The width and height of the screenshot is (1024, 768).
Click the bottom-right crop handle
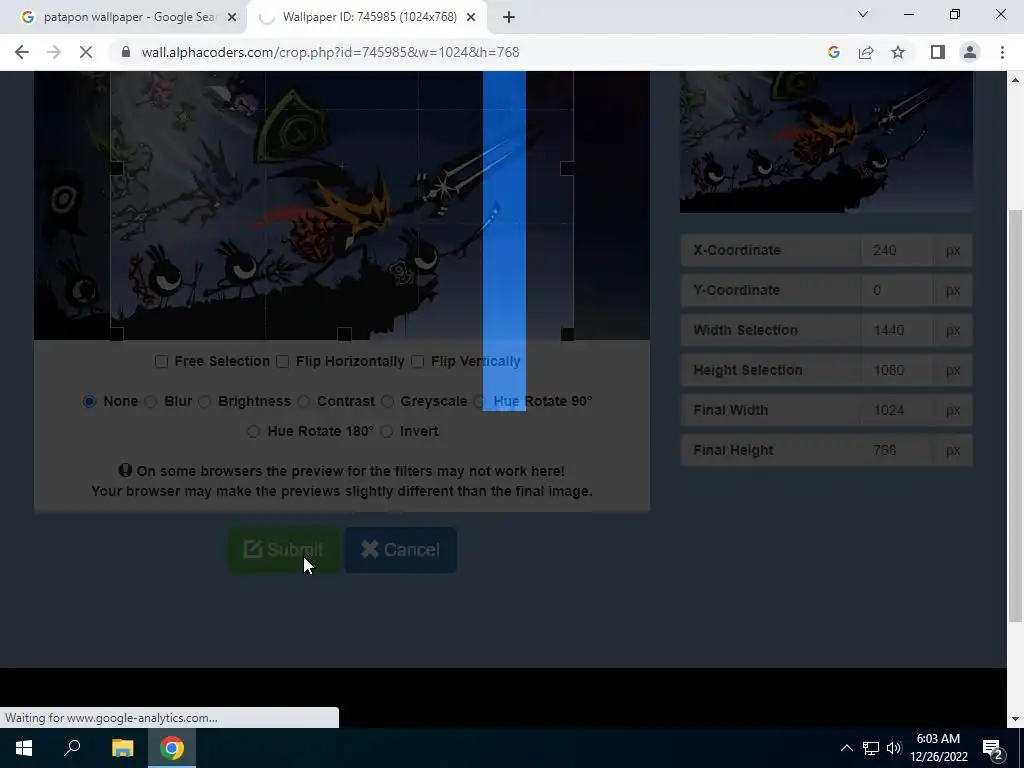pyautogui.click(x=568, y=334)
